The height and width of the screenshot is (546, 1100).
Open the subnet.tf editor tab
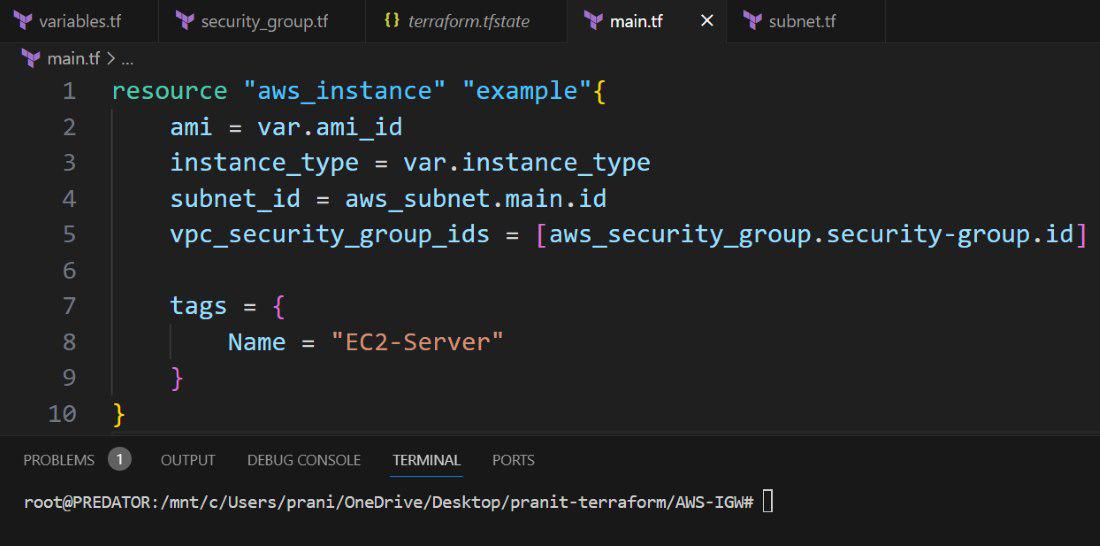(x=802, y=21)
